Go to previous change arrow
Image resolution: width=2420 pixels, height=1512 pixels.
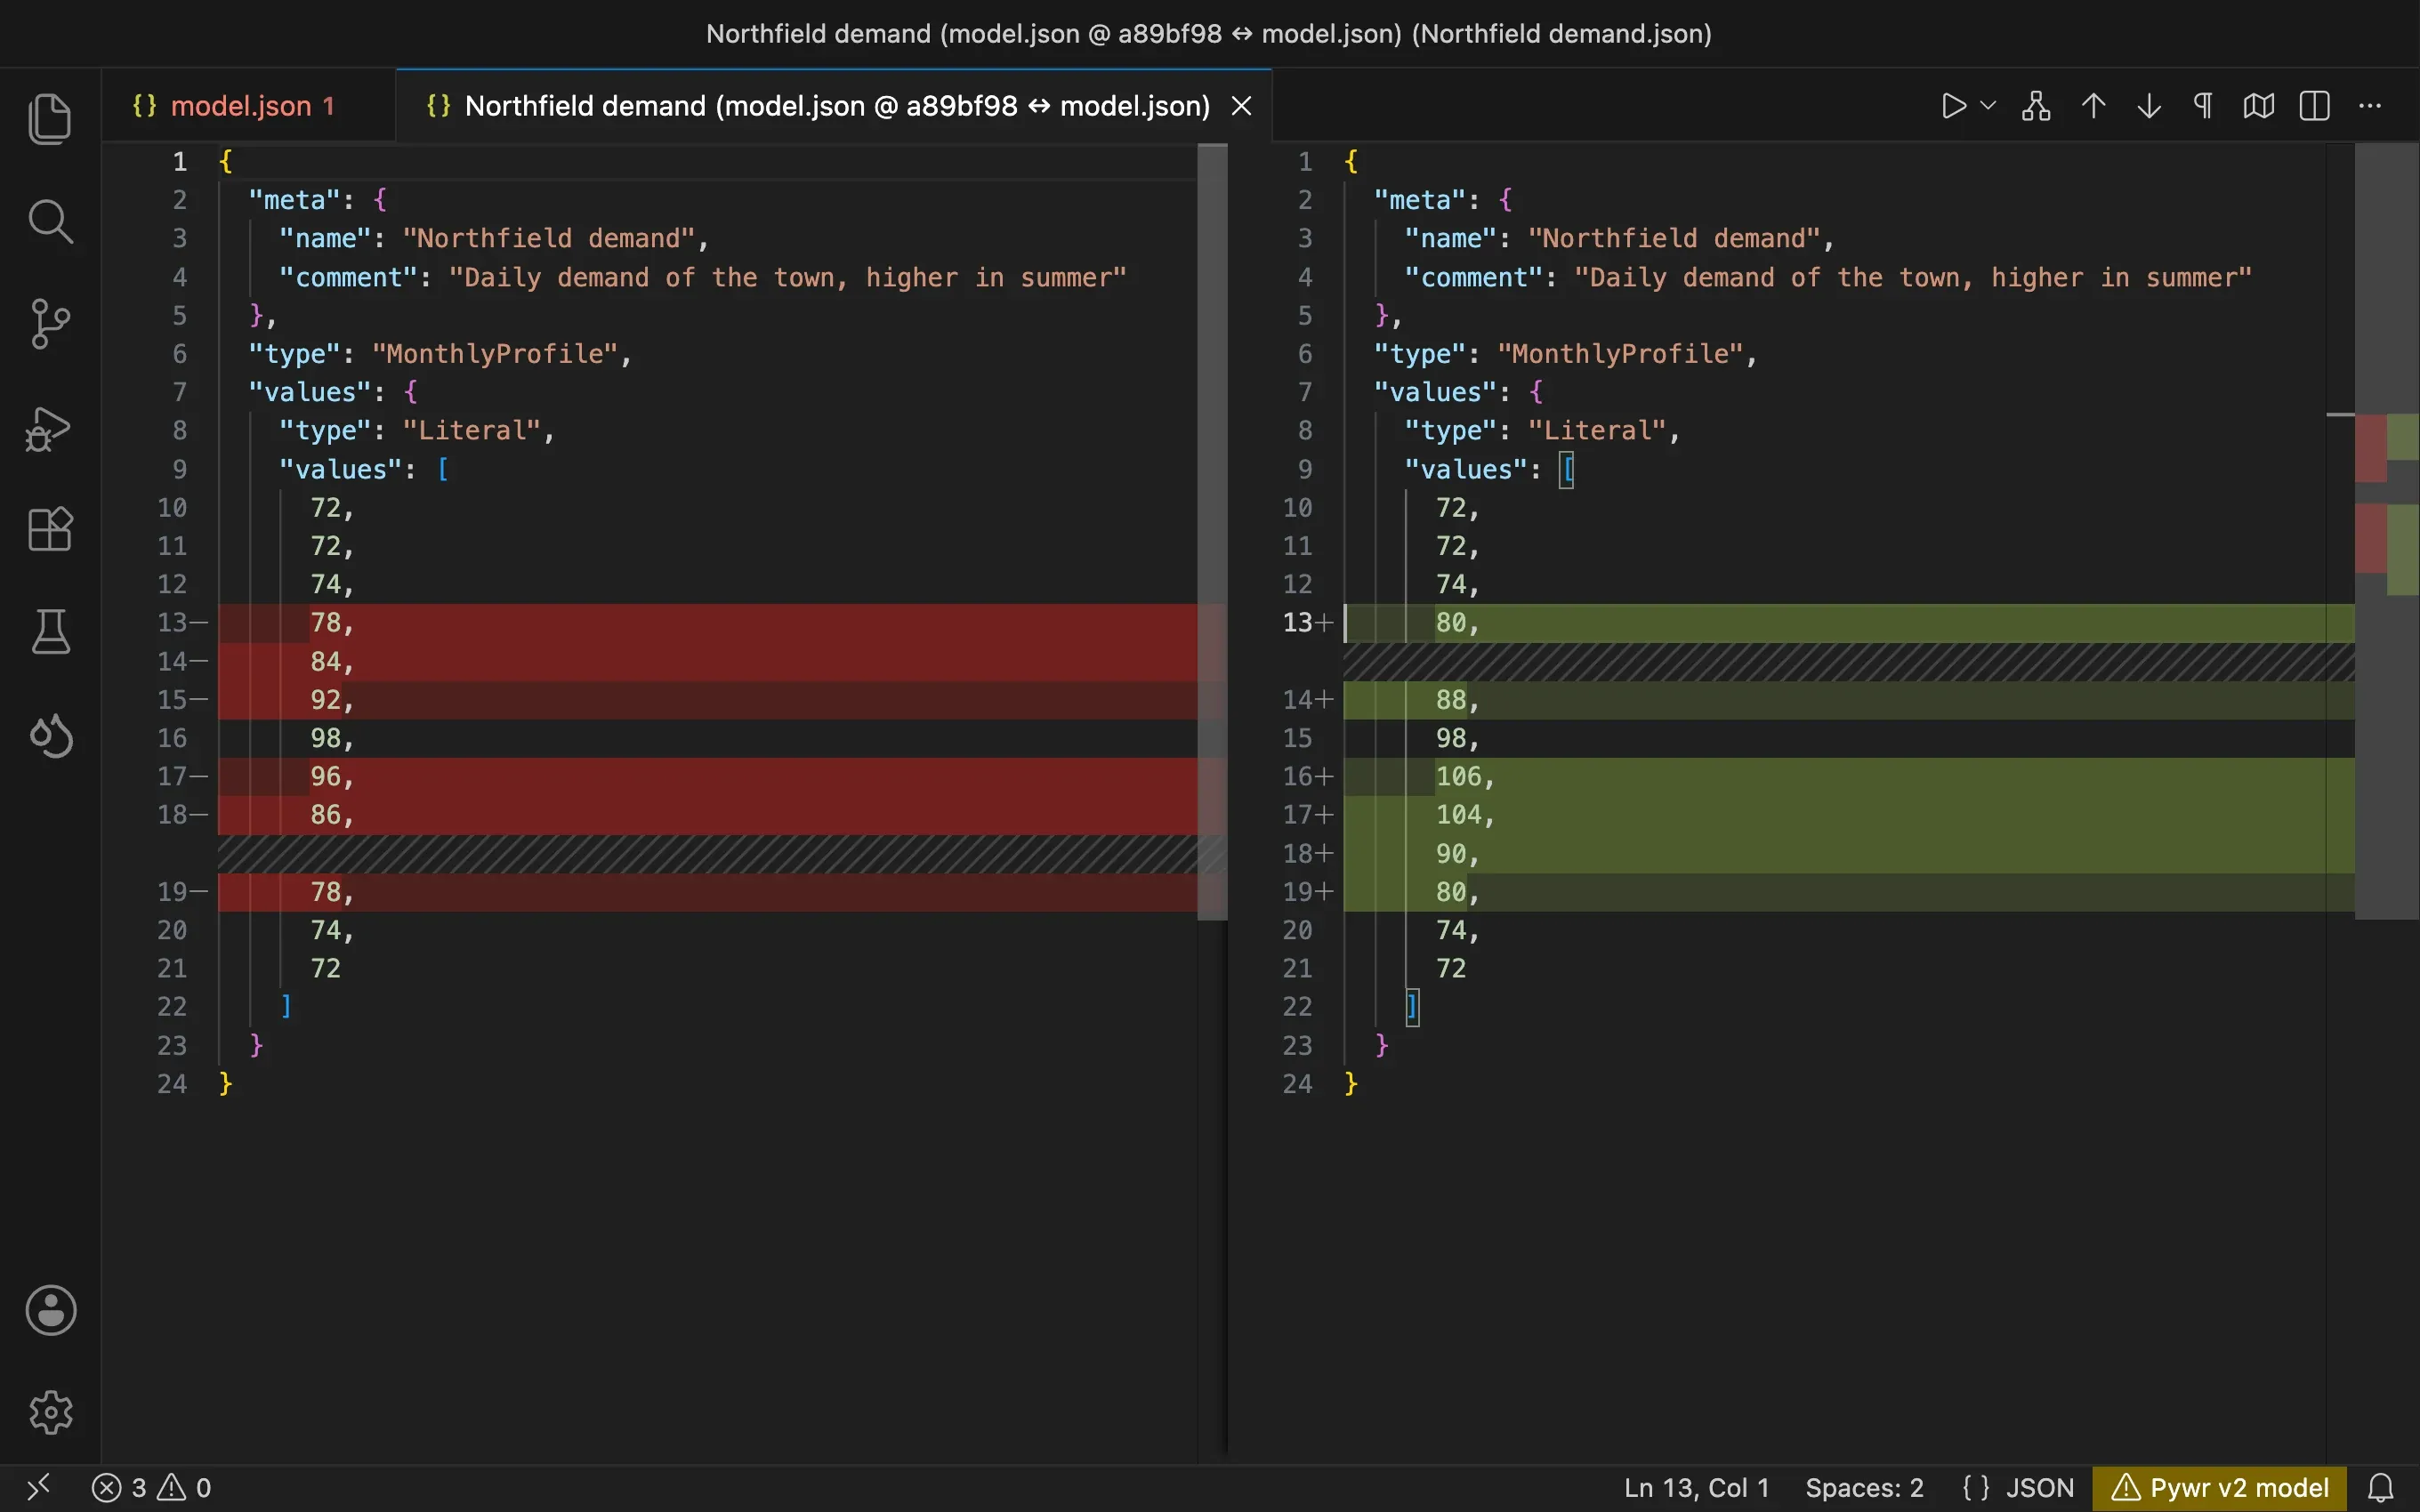pos(2093,106)
